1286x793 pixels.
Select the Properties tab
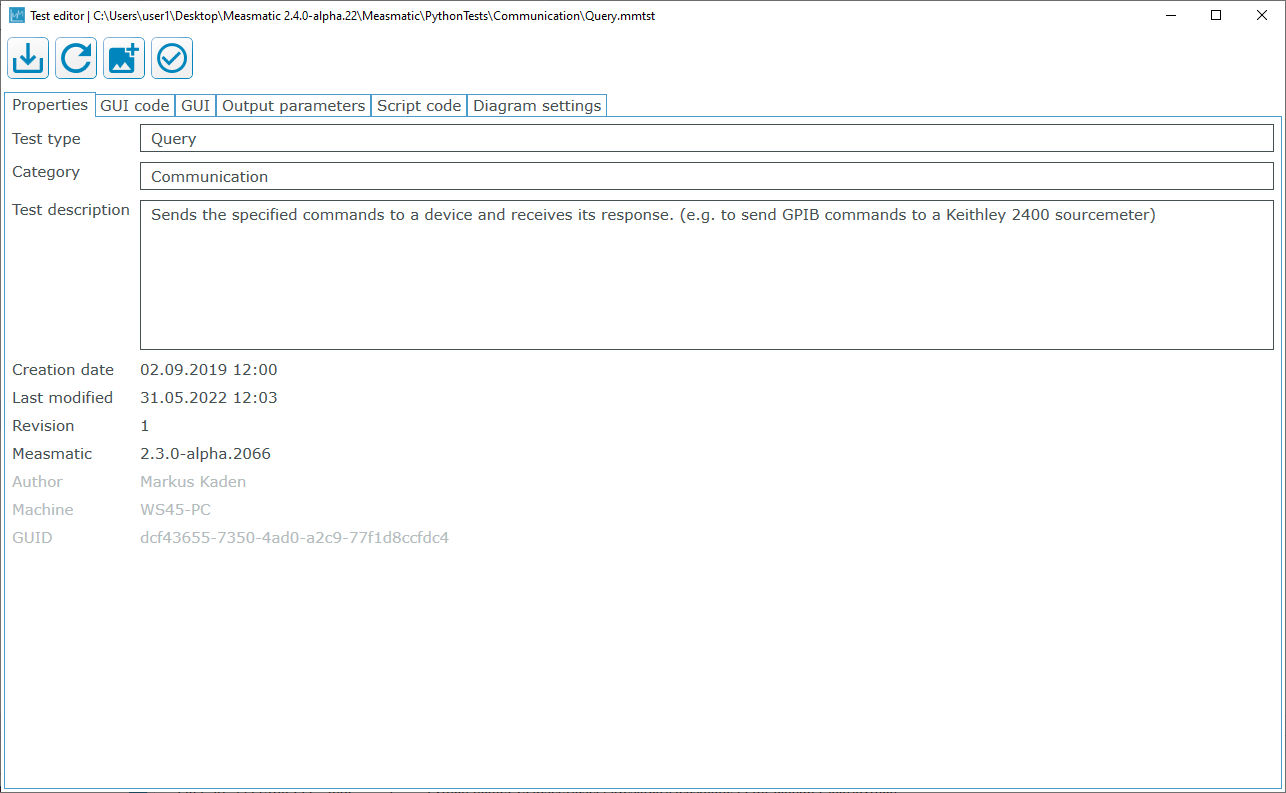50,105
